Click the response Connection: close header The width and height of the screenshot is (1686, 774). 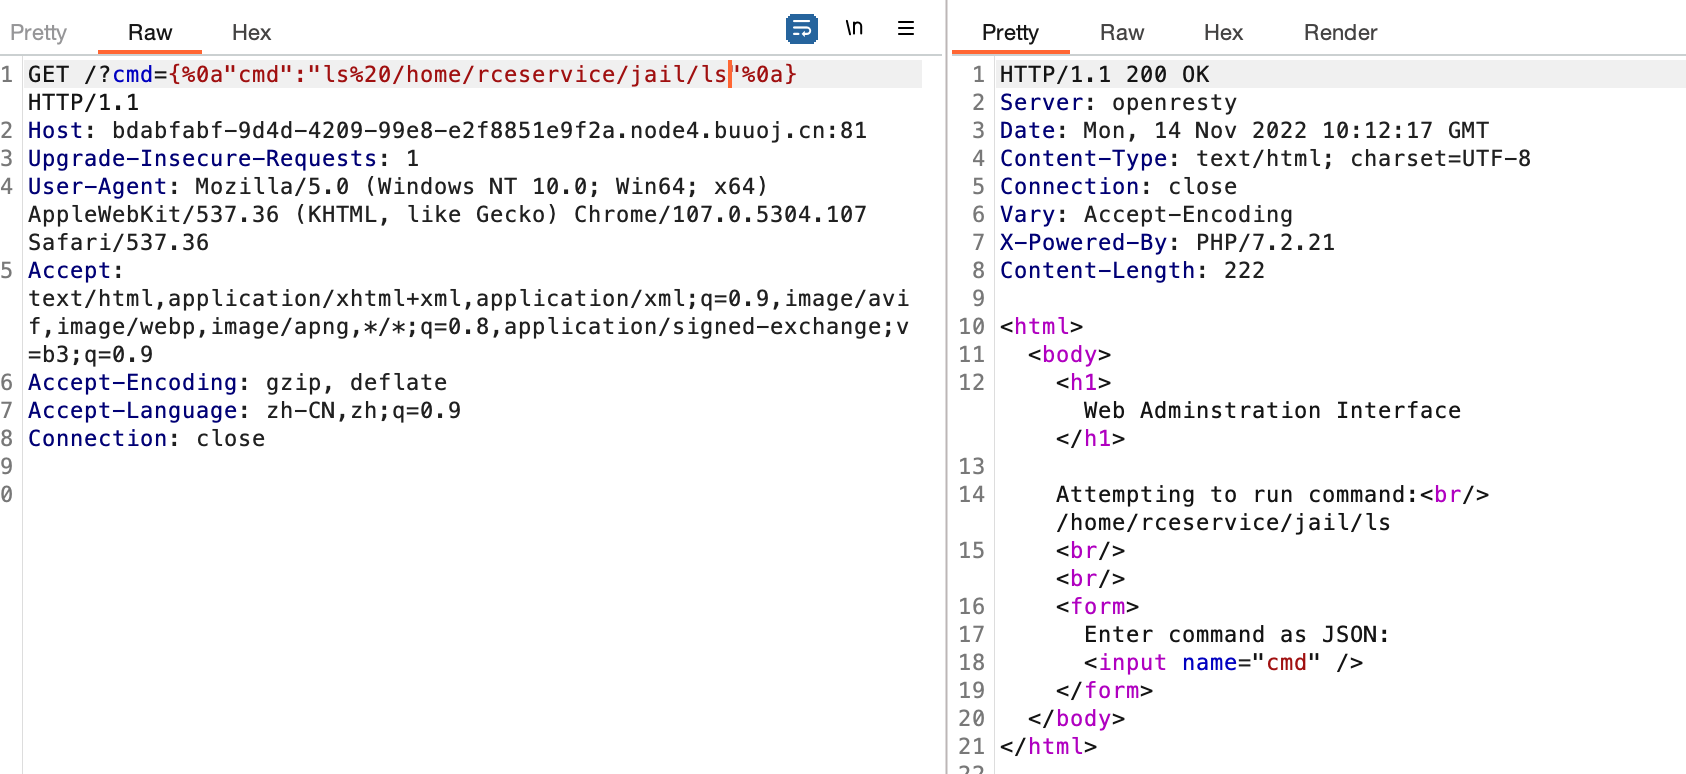coord(1118,186)
